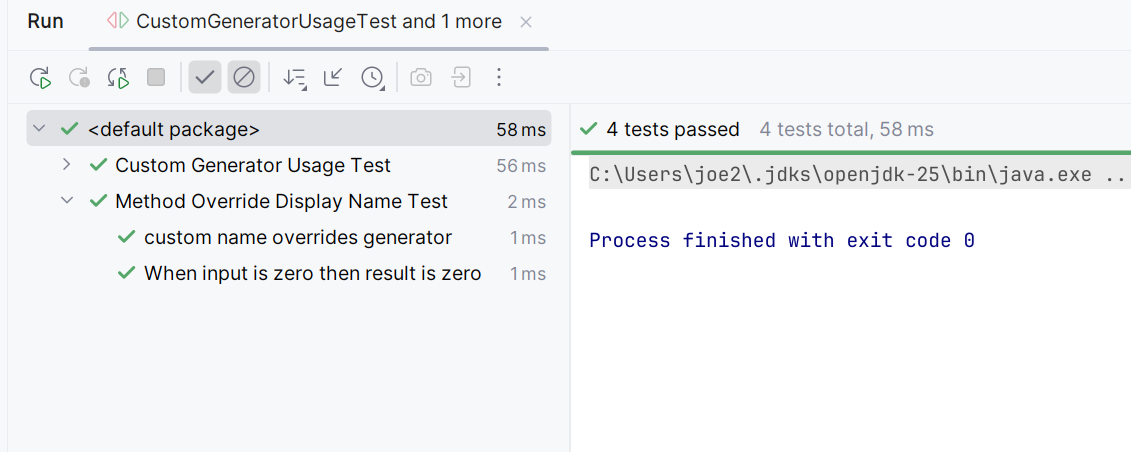
Task: Toggle auto-test rerun icon
Action: click(118, 77)
